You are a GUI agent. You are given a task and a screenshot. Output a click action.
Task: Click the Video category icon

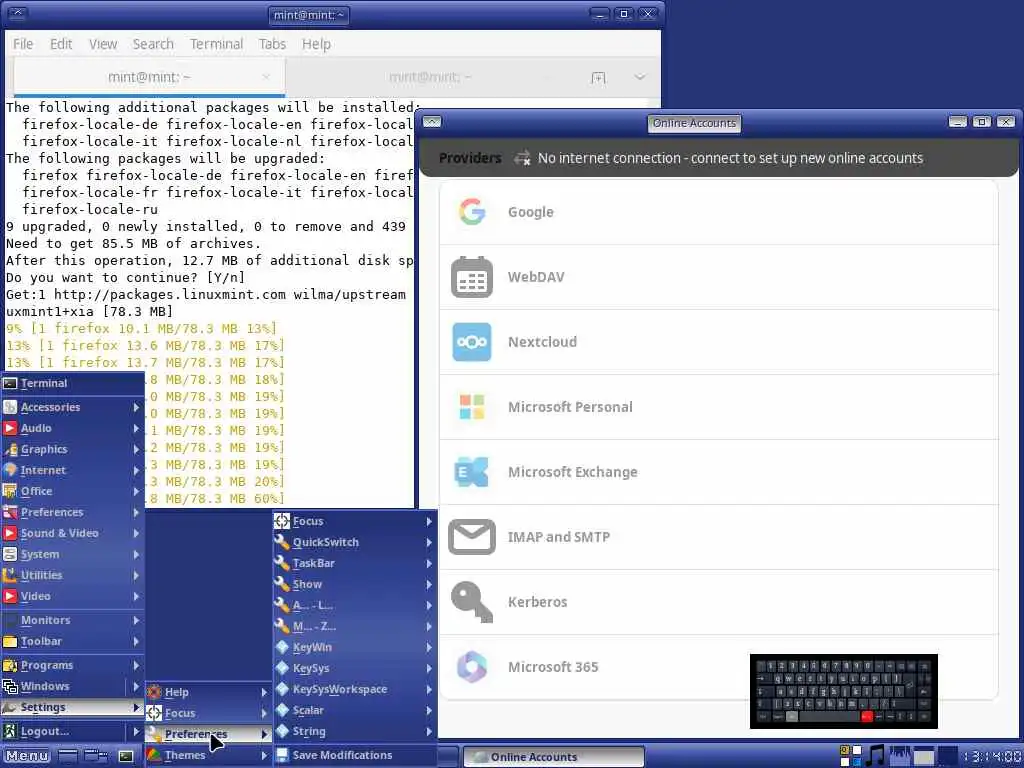(x=10, y=596)
